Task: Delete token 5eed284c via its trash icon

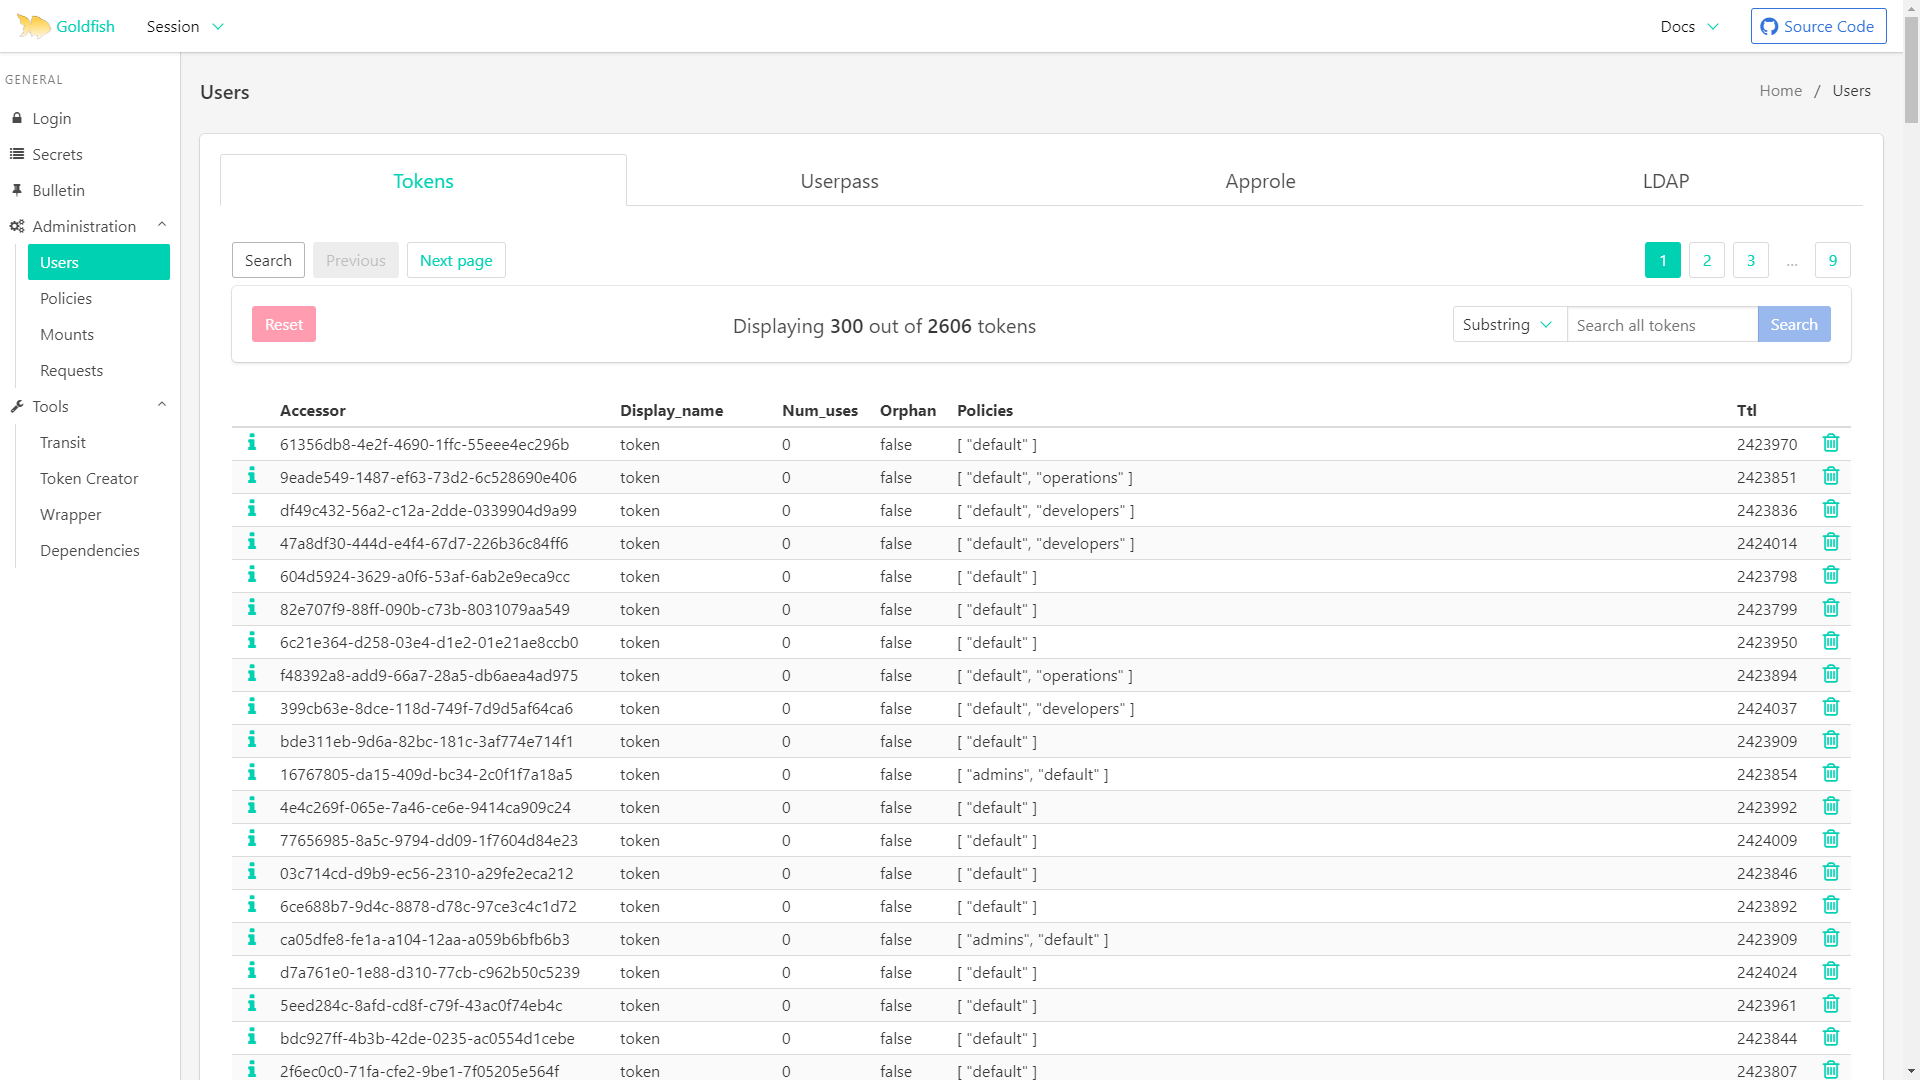Action: 1830,1004
